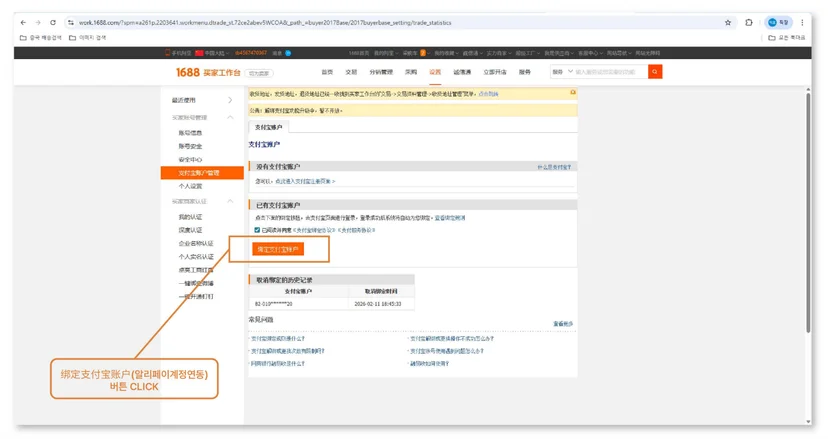Click 1688首页 link in top bar
Screen dimensions: 828x439
tap(359, 53)
